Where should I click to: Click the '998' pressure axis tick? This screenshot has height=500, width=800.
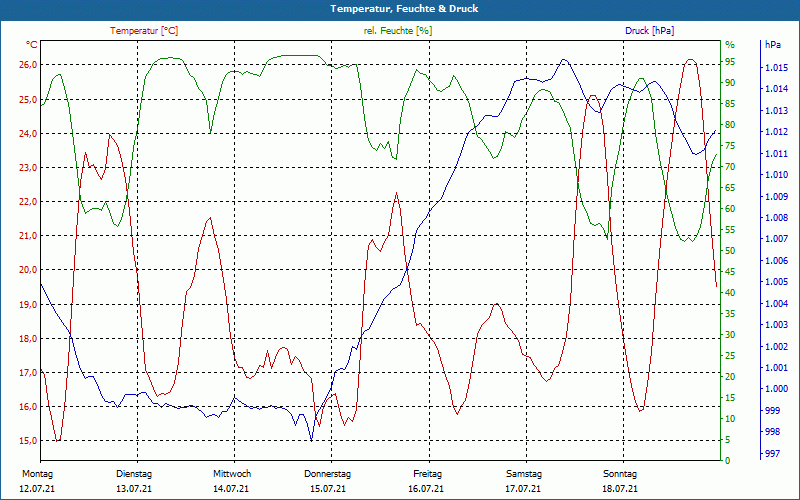771,432
